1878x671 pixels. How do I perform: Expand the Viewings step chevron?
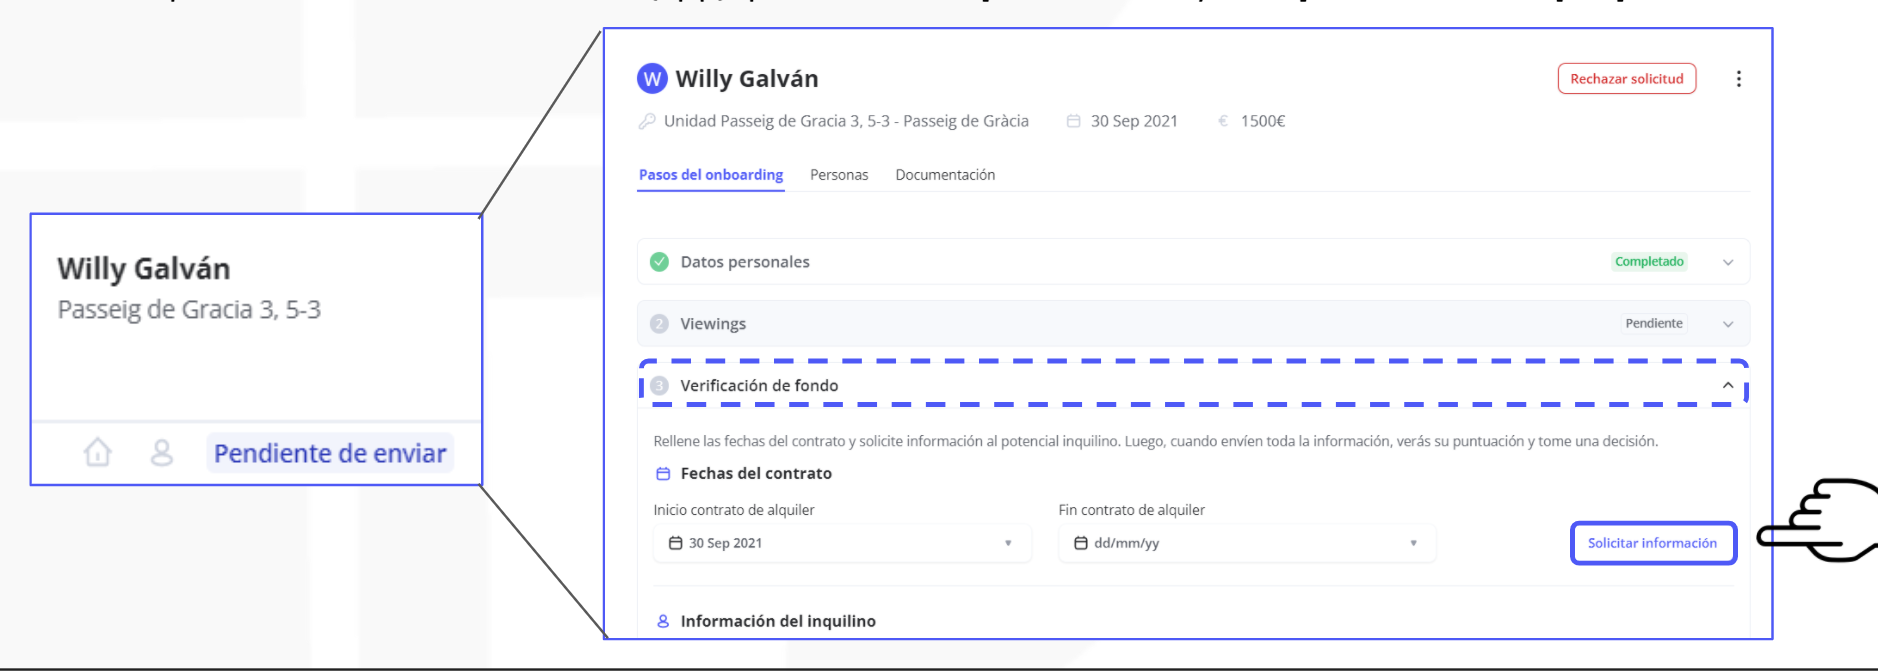[1727, 324]
